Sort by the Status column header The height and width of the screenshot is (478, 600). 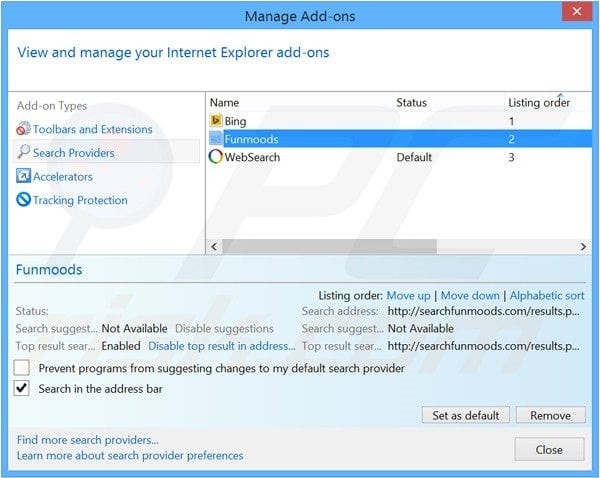coord(411,103)
